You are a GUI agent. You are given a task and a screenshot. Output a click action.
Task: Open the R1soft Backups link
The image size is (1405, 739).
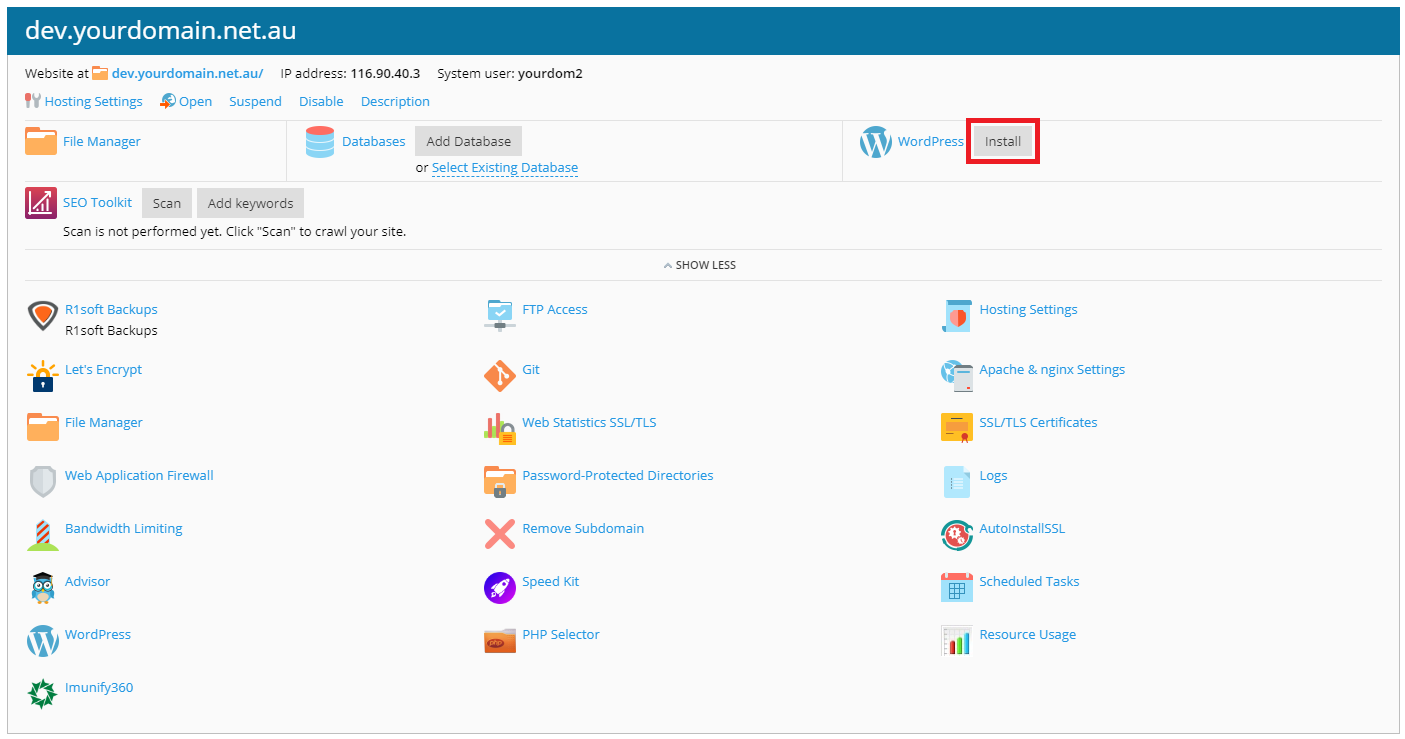111,309
